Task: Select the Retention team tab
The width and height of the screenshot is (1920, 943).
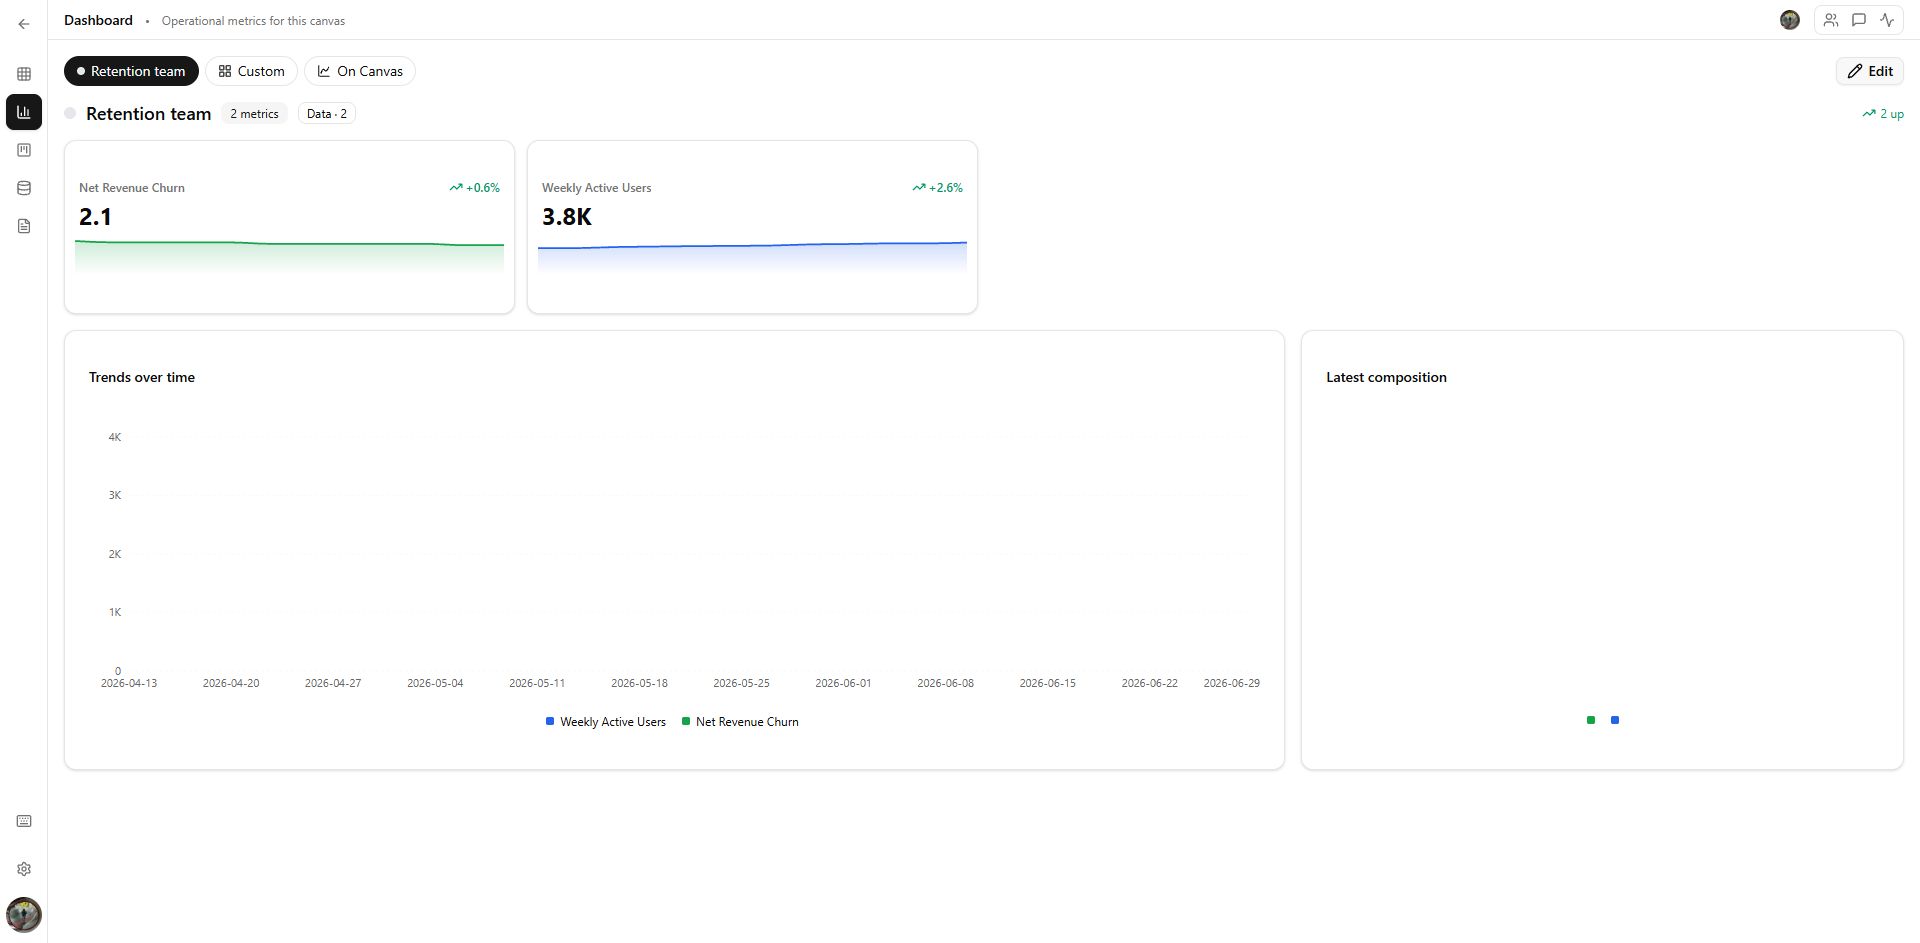Action: point(131,71)
